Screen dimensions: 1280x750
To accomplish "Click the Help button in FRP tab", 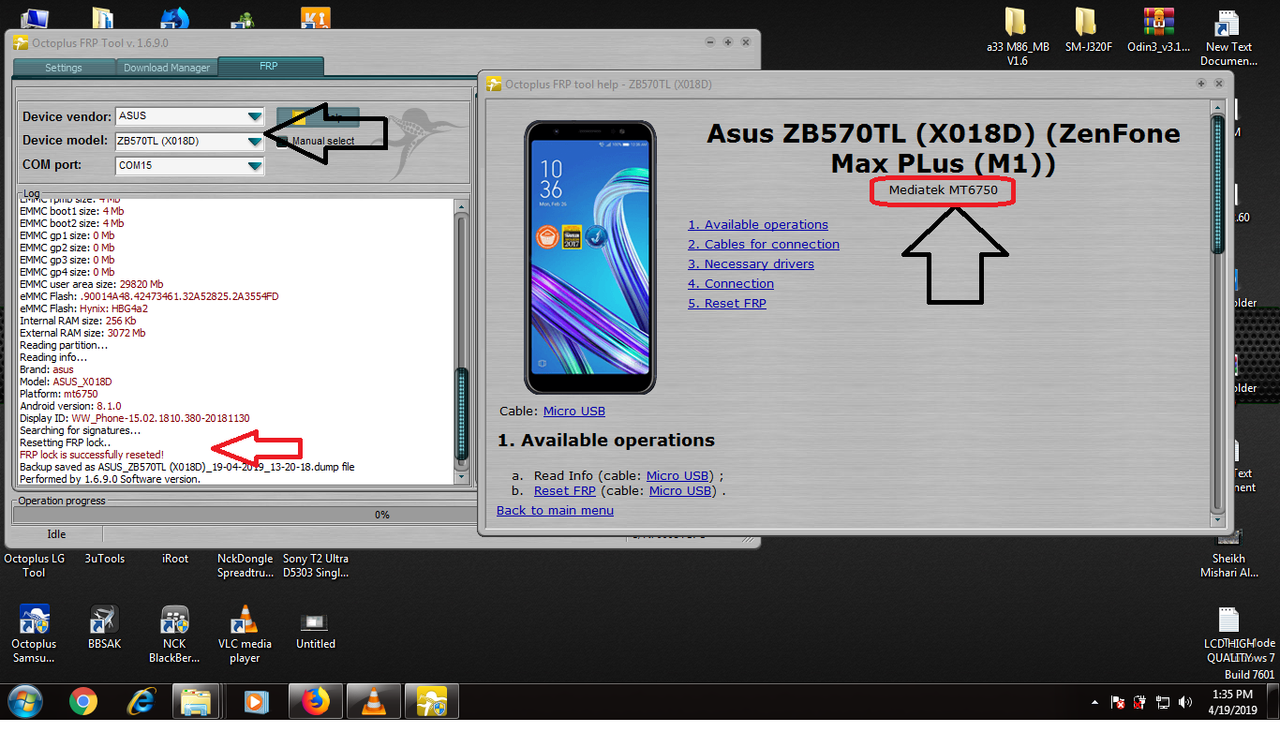I will tap(317, 117).
